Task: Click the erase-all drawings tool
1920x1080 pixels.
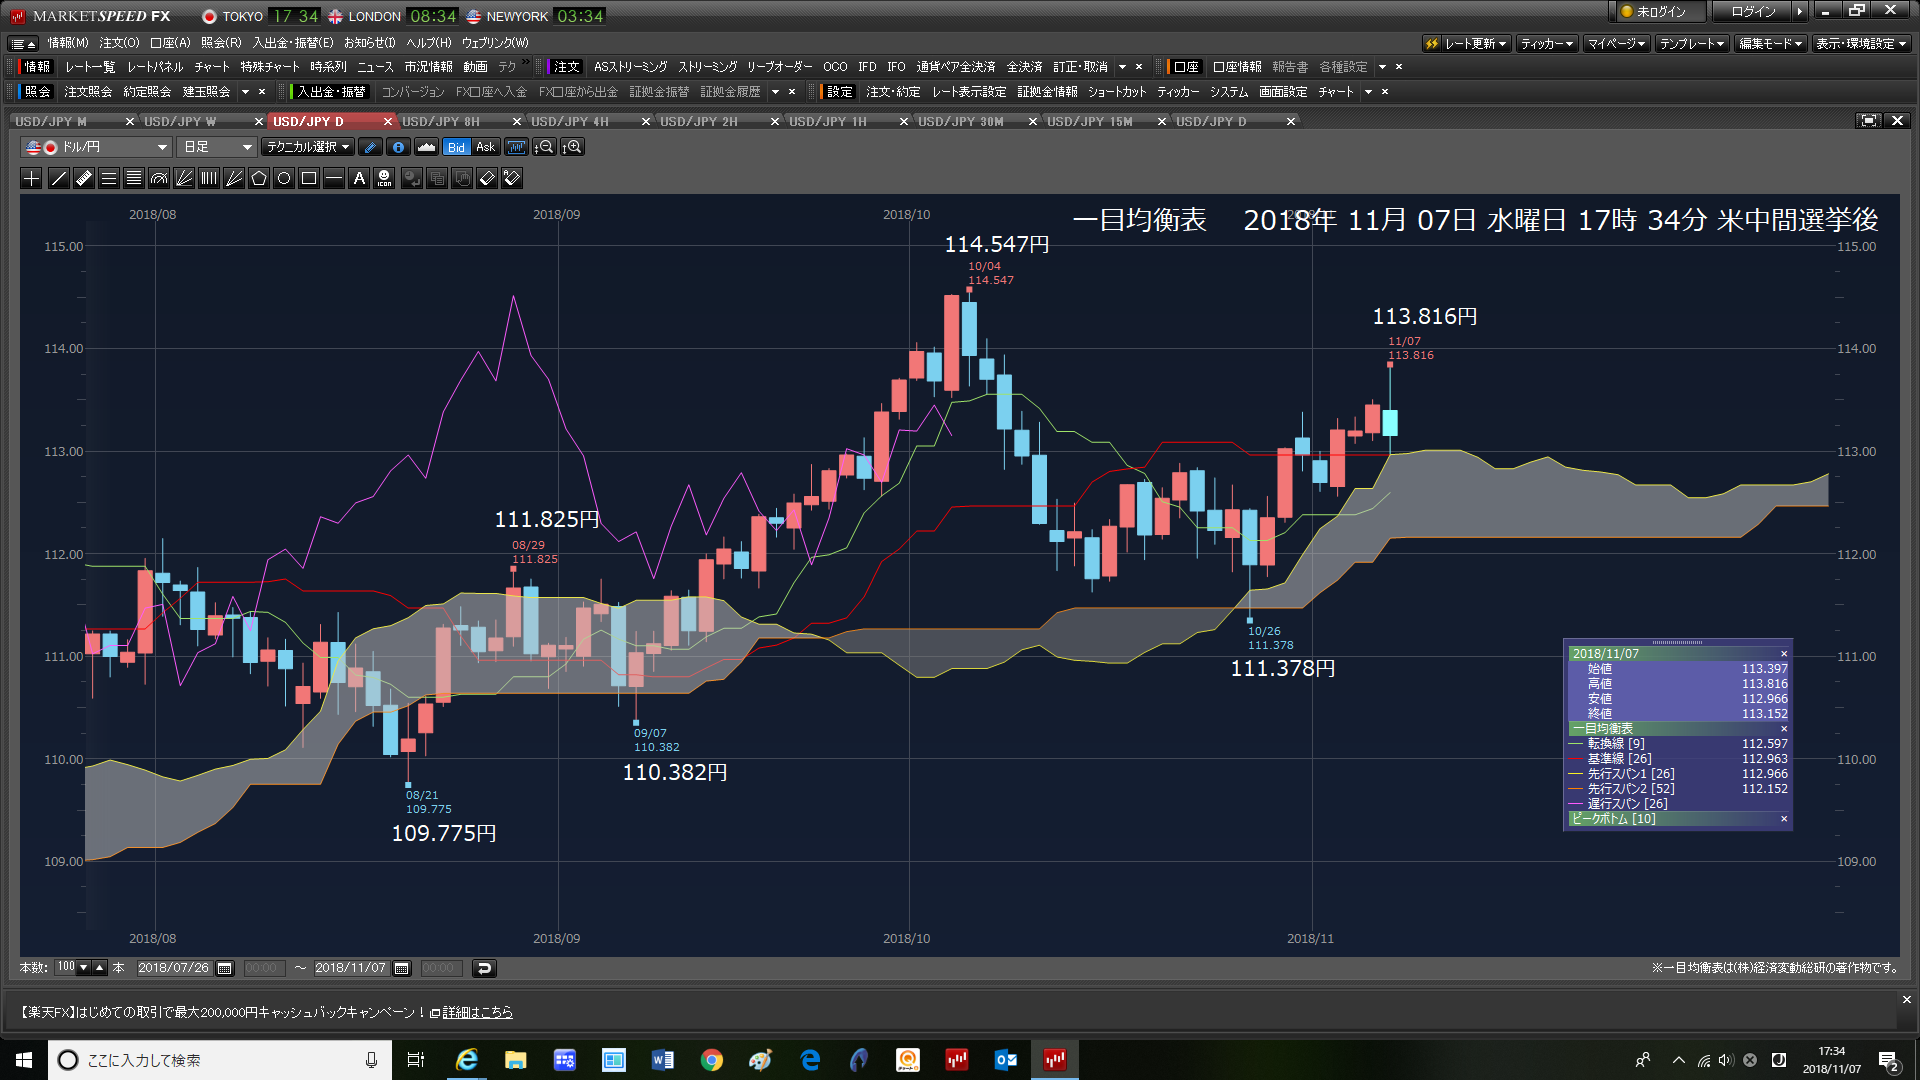Action: click(x=512, y=178)
